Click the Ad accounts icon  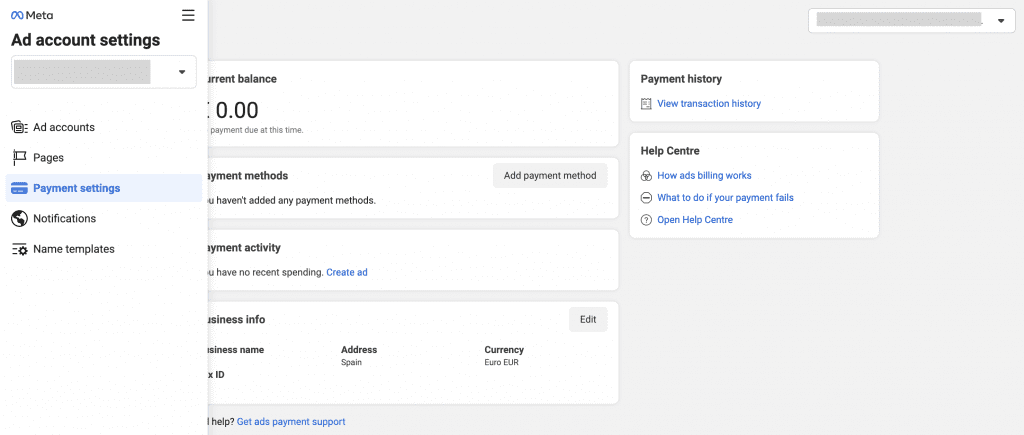19,127
